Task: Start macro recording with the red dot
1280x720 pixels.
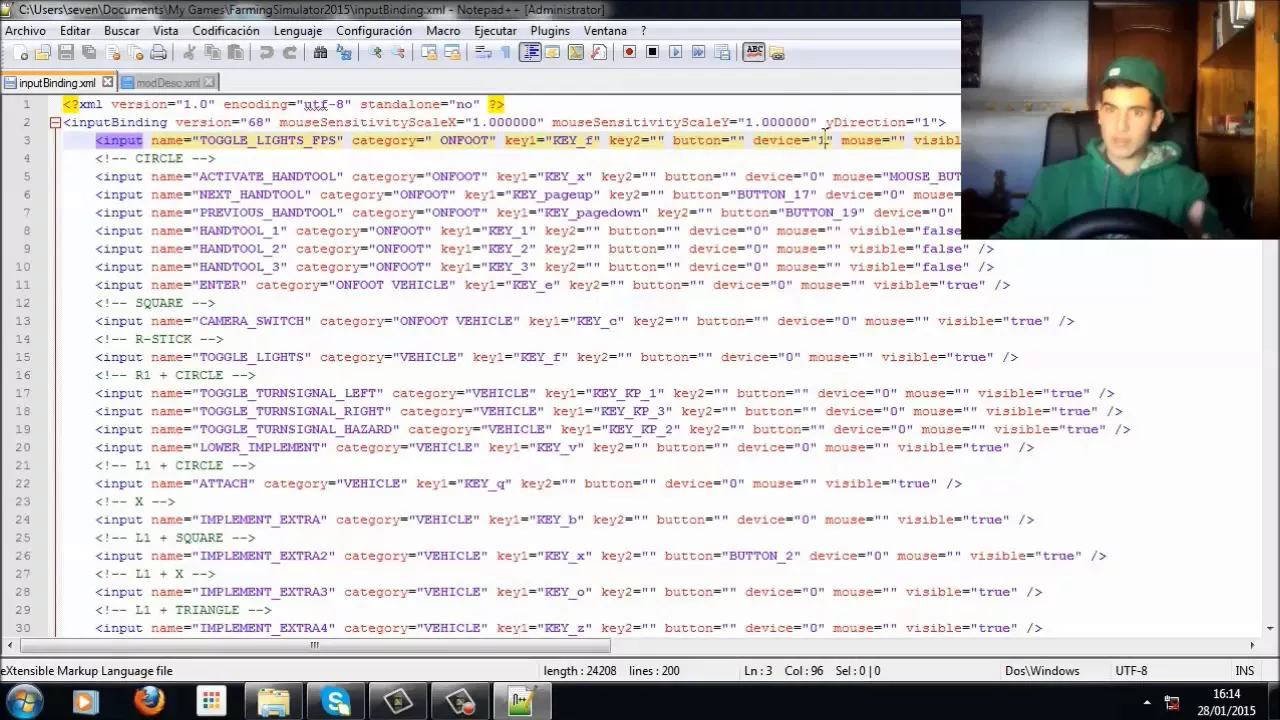Action: (629, 52)
